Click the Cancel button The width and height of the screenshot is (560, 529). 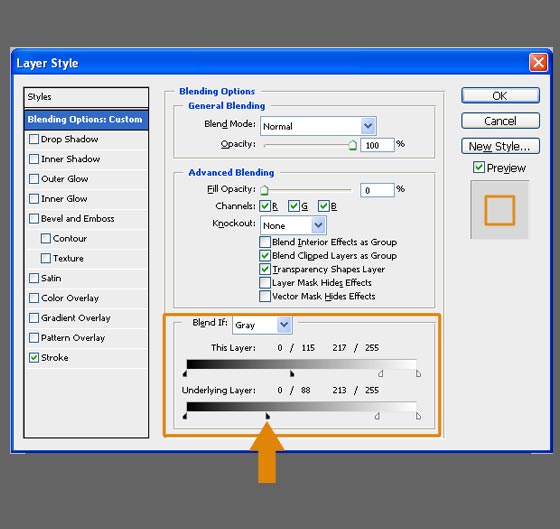(500, 121)
